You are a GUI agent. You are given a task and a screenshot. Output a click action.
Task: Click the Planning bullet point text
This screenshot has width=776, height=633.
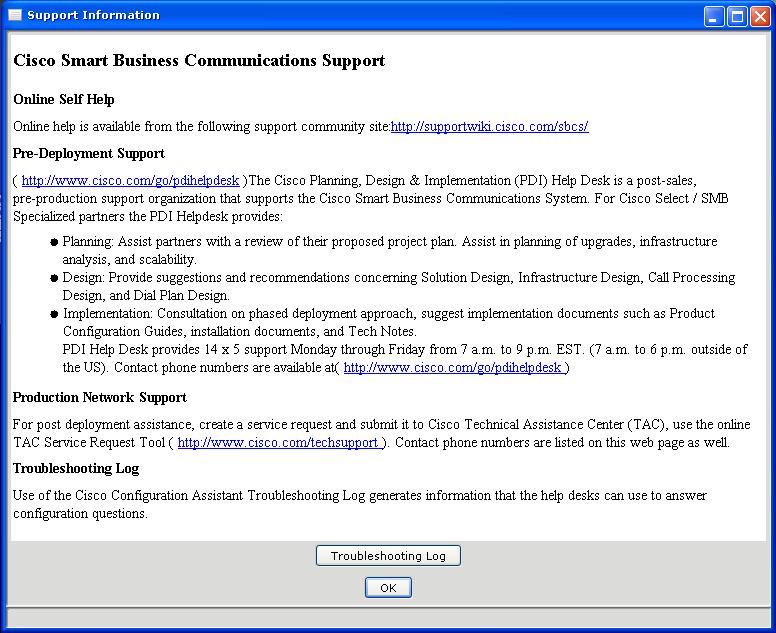(390, 250)
